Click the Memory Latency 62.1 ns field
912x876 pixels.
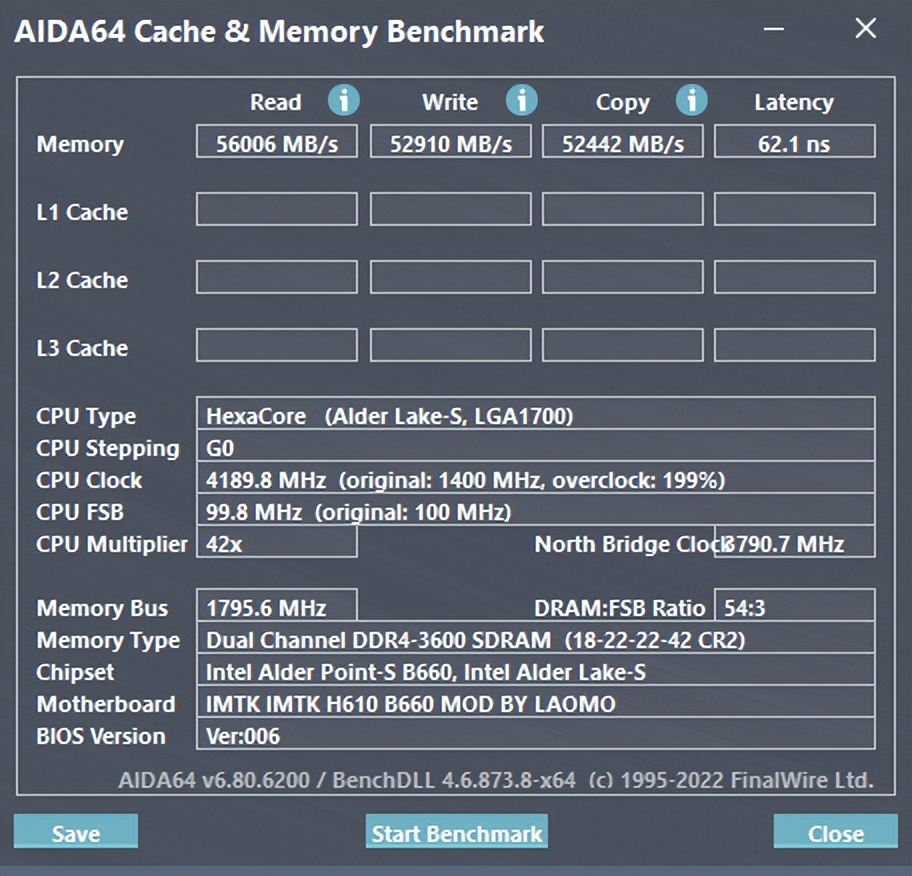(794, 143)
